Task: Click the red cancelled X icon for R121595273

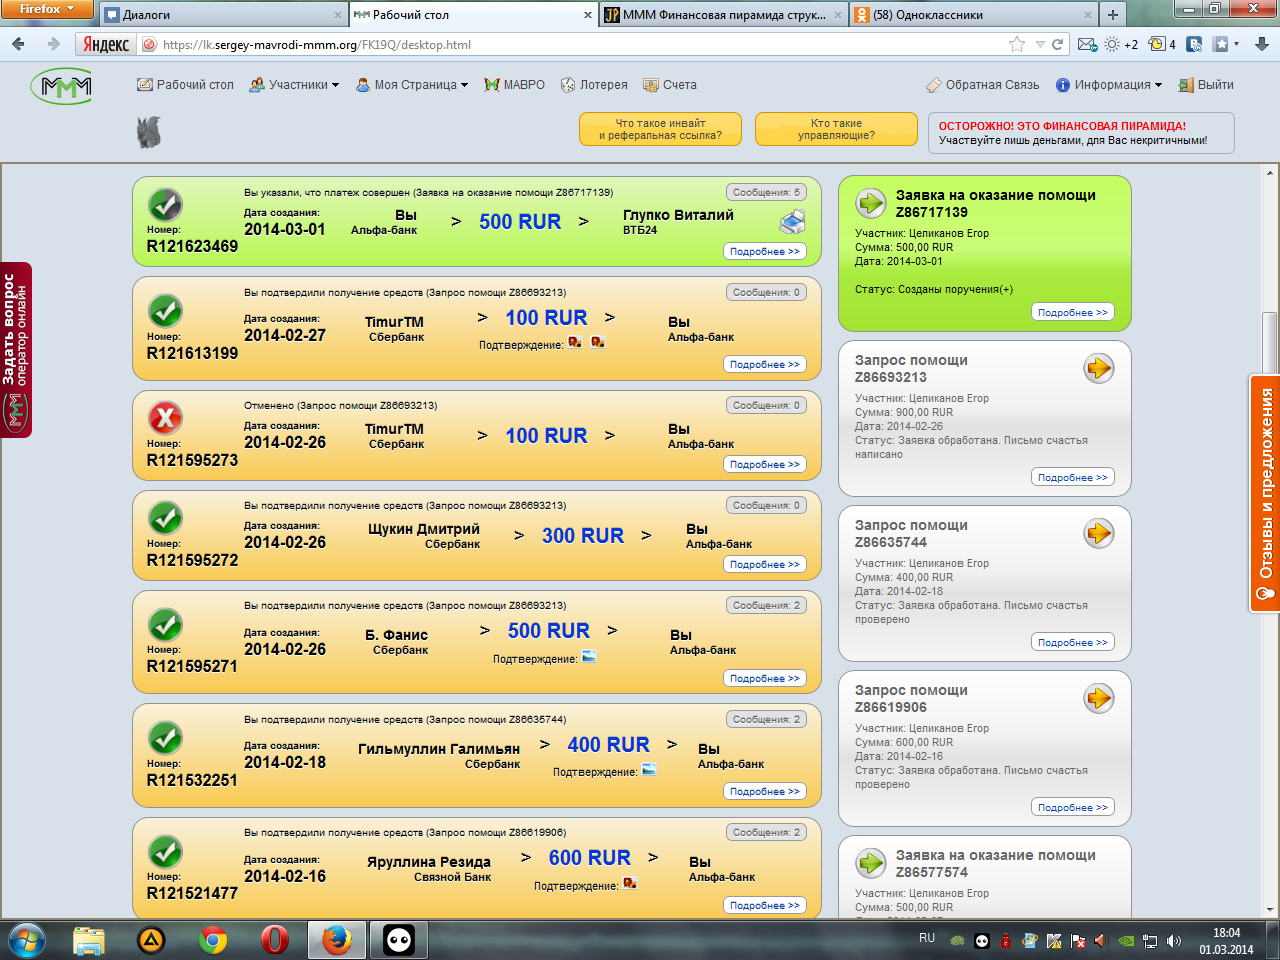Action: tap(165, 418)
